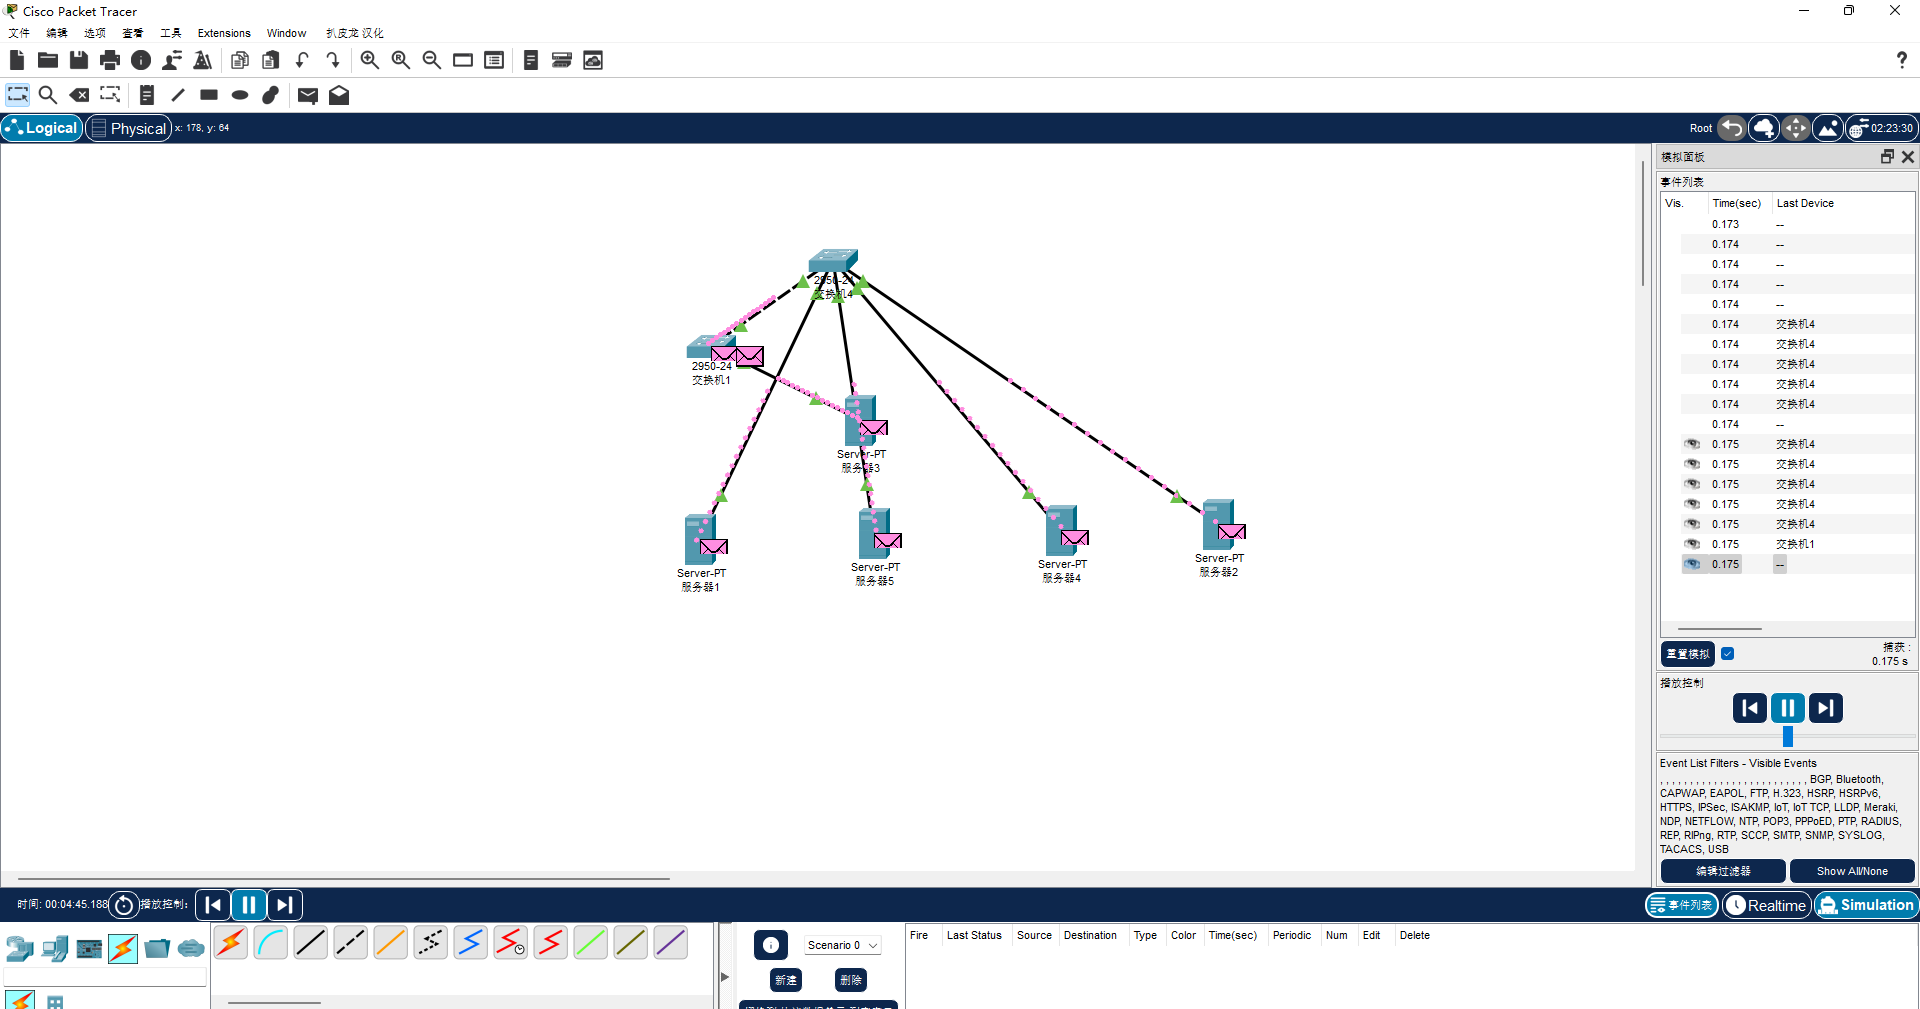Print the workspace
Screen dimensions: 1920x1009
pos(110,60)
